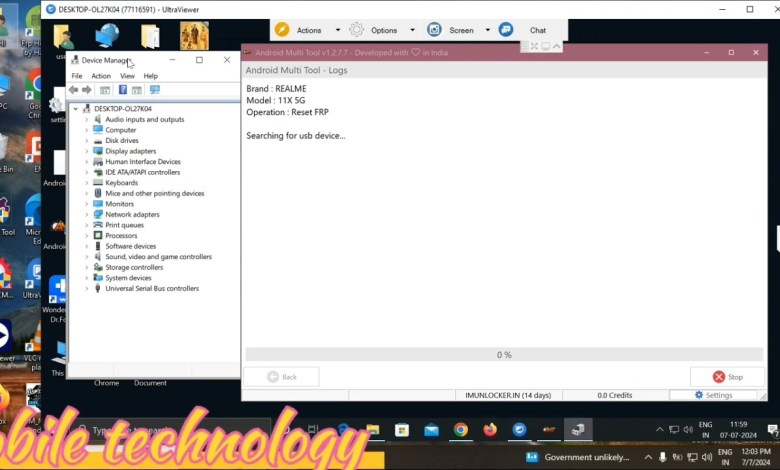
Task: Open the Chat icon in UltraViewer toolbar
Action: [506, 30]
